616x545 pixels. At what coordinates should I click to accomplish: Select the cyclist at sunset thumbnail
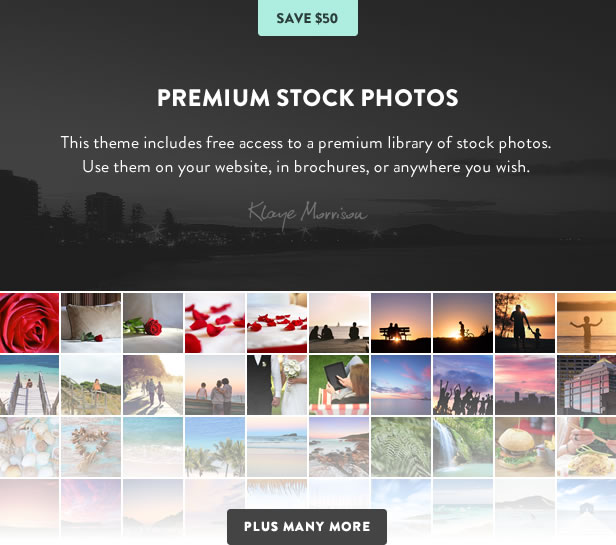point(463,323)
